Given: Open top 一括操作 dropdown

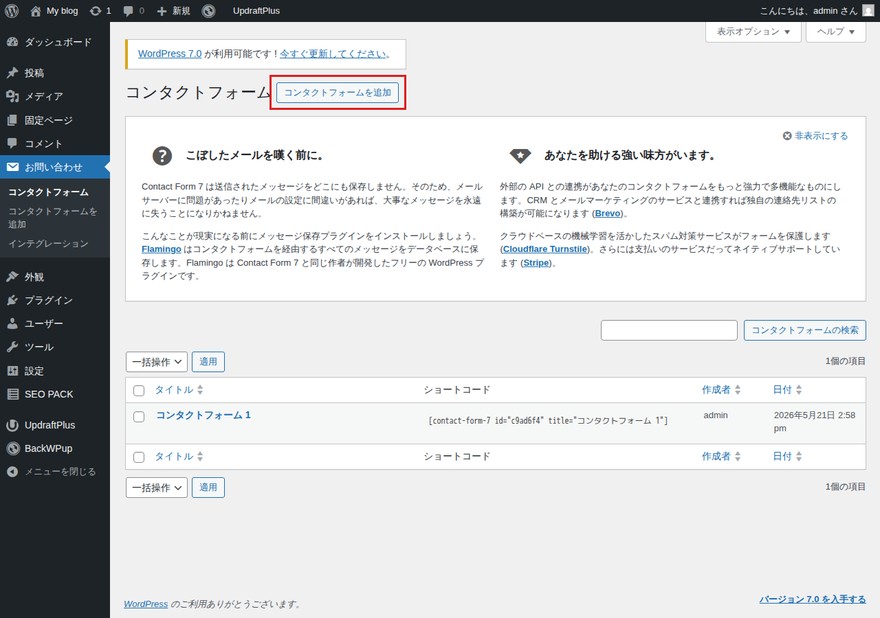Looking at the screenshot, I should (x=157, y=362).
